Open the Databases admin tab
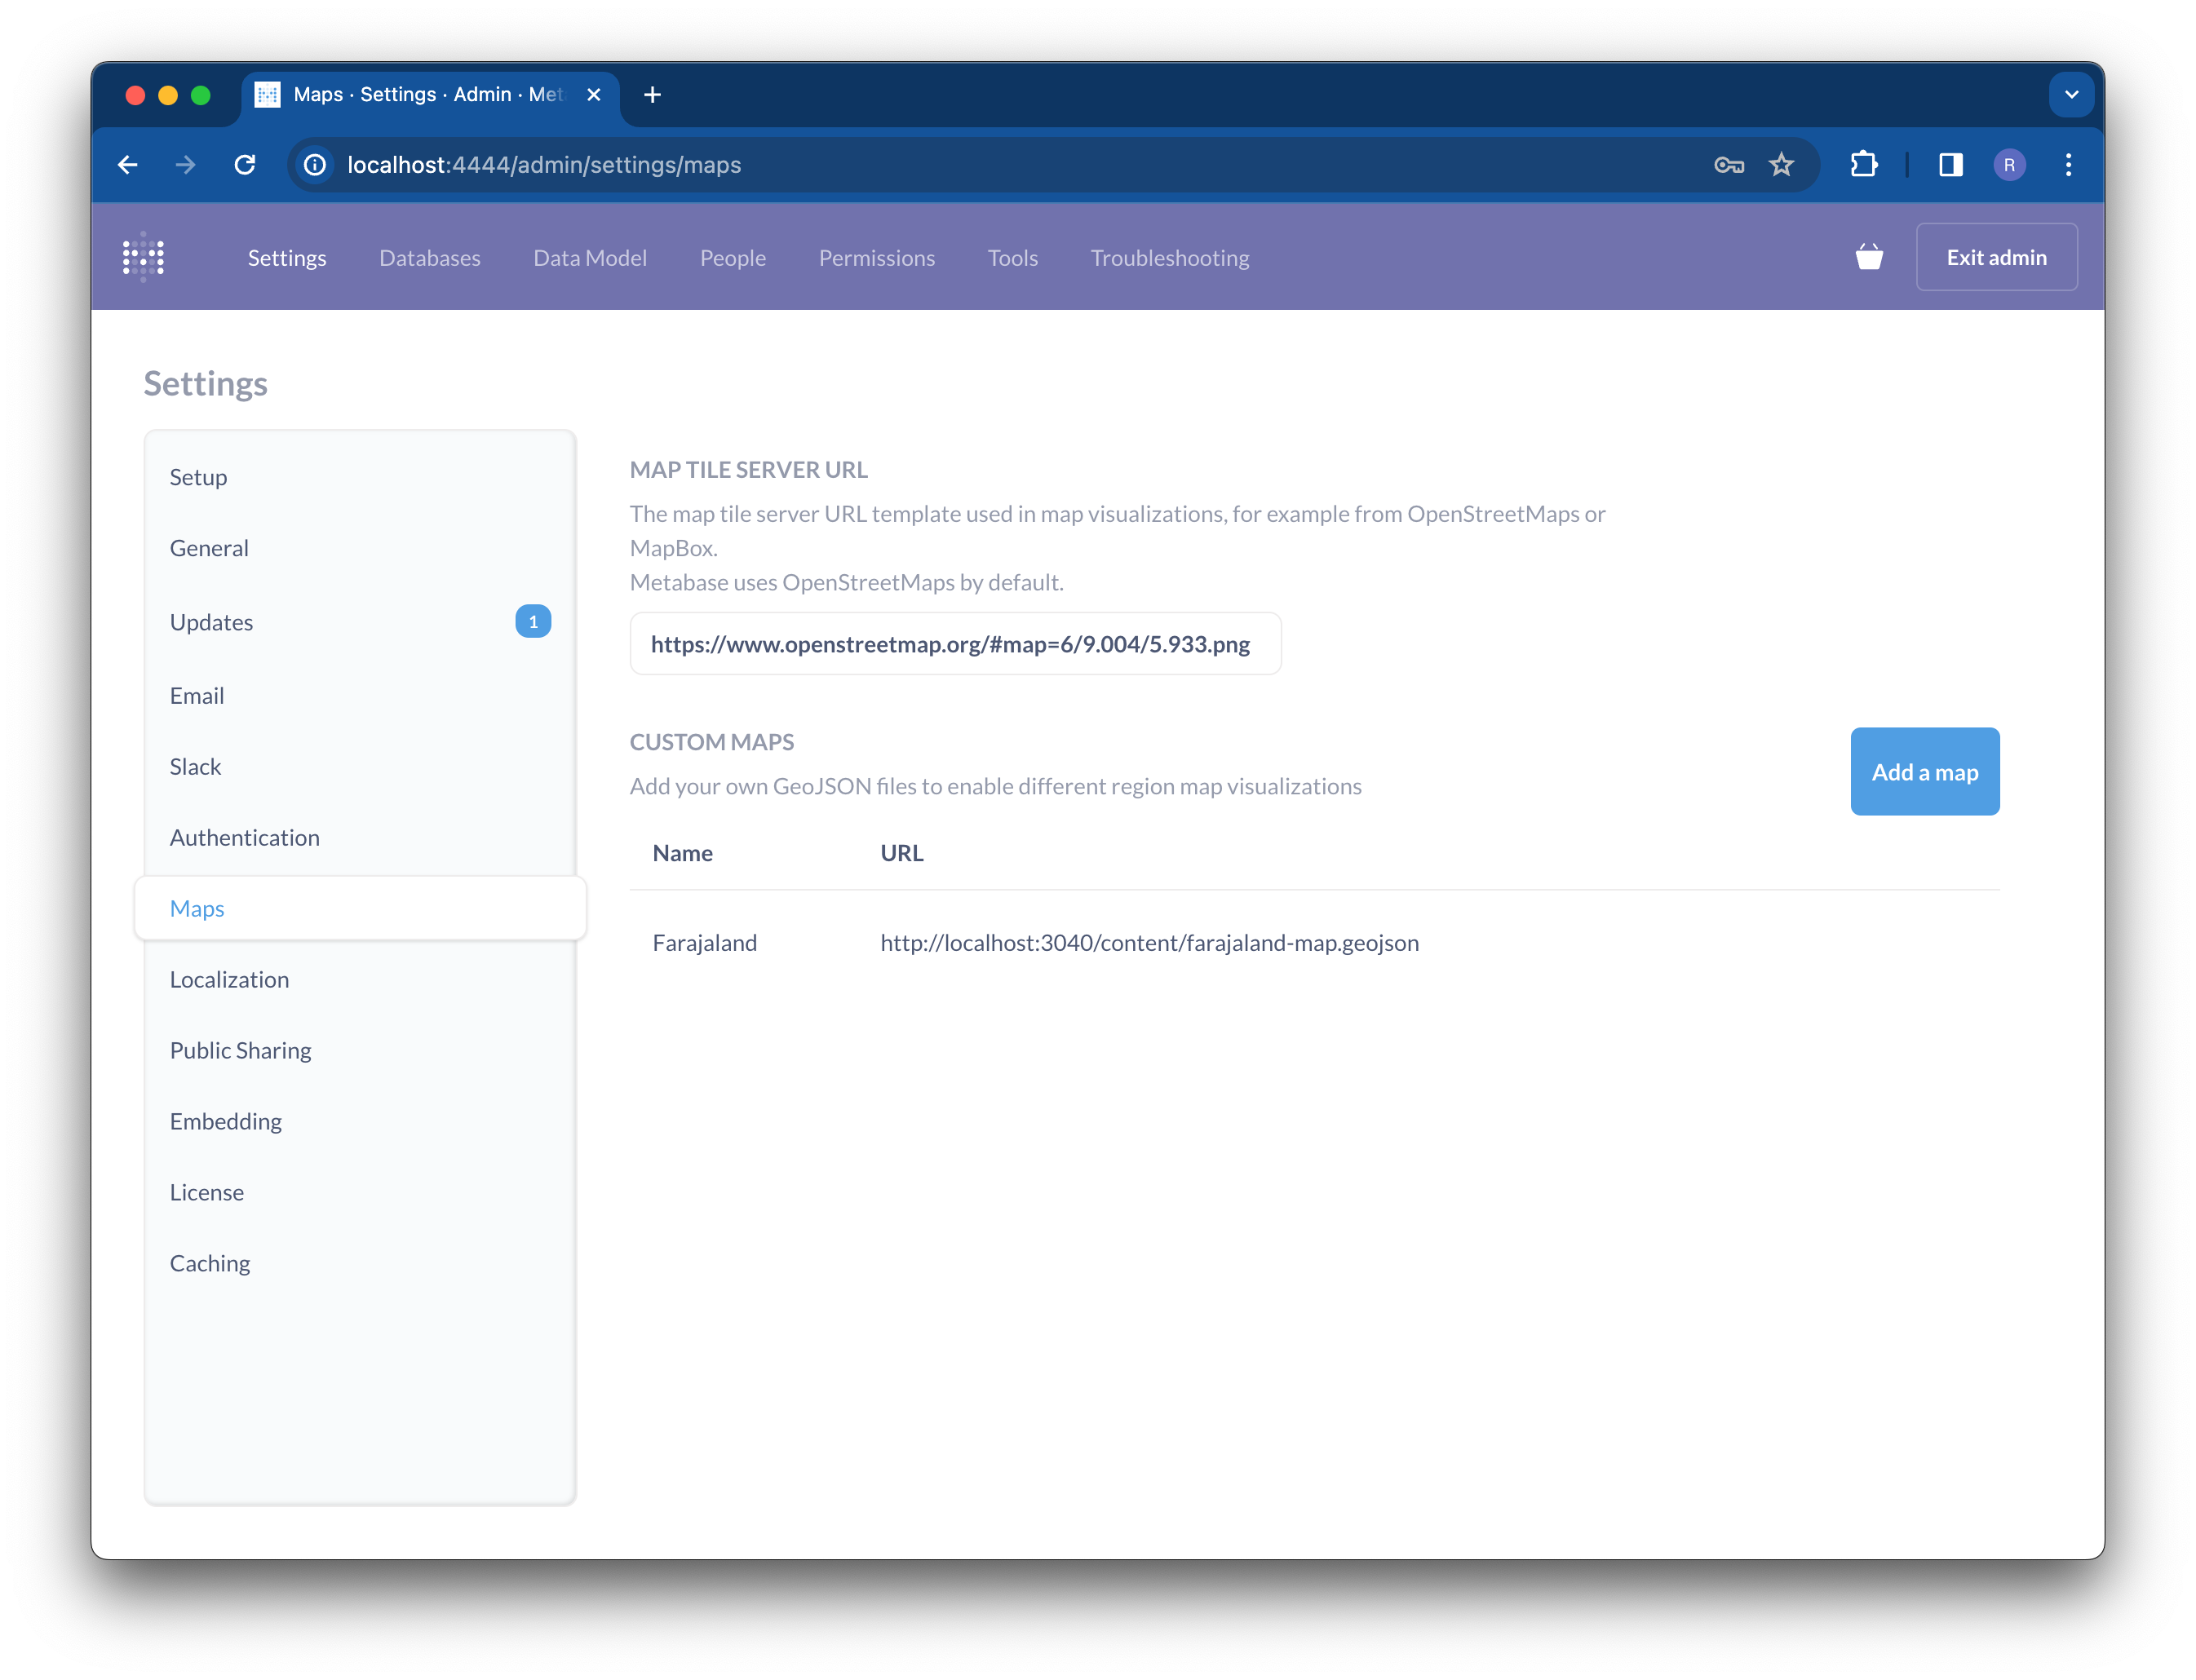This screenshot has width=2196, height=1680. click(430, 258)
